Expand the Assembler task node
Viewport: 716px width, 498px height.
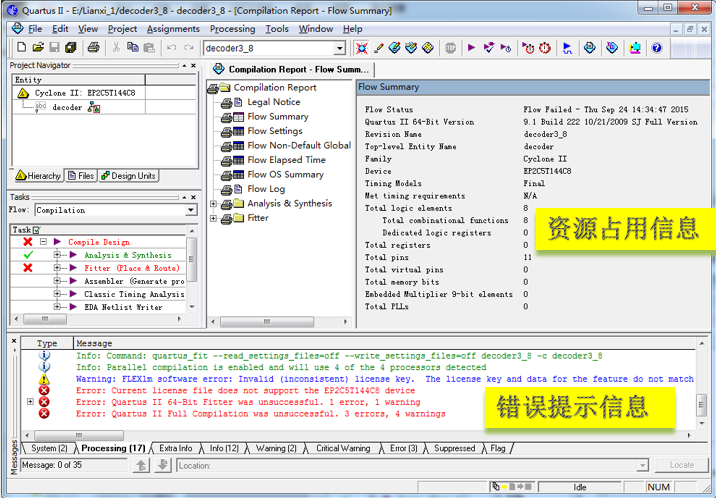pyautogui.click(x=57, y=281)
